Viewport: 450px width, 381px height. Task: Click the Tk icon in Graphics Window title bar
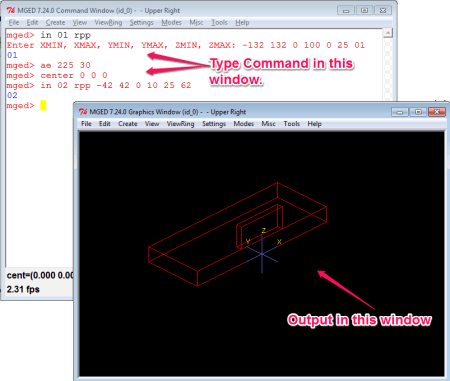pyautogui.click(x=83, y=112)
